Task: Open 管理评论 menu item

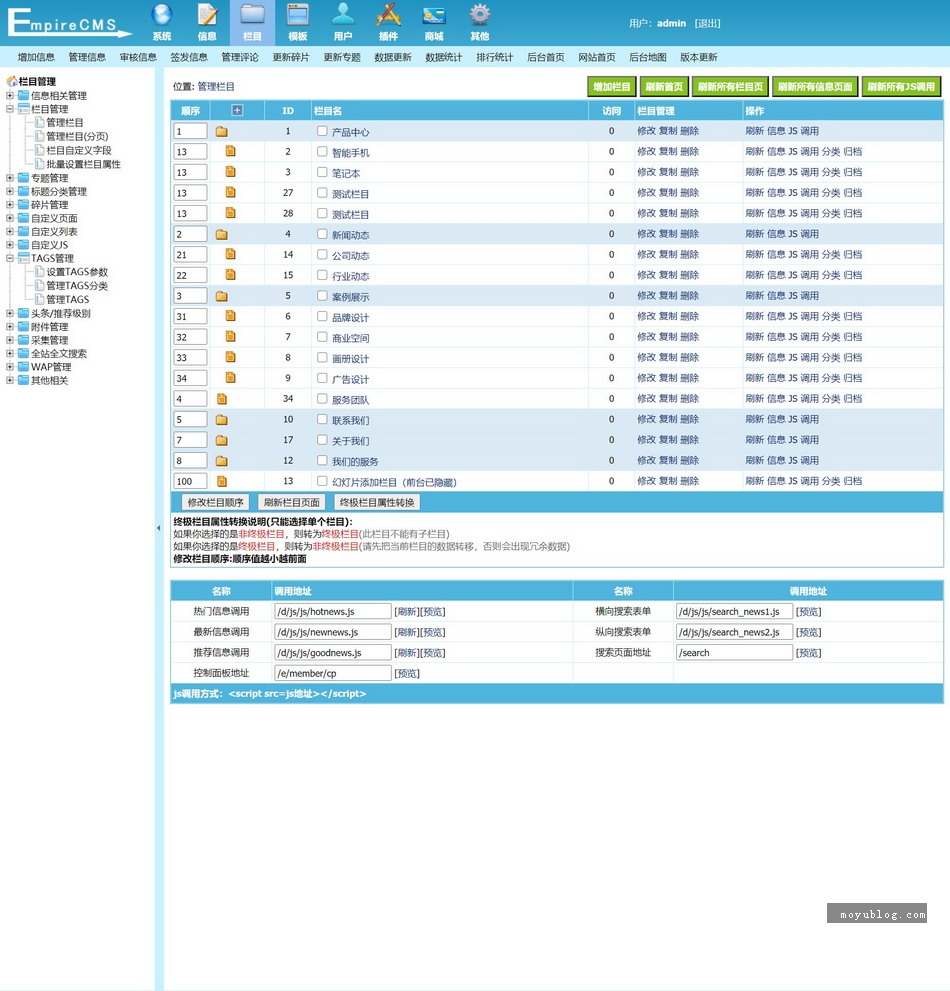Action: click(240, 57)
